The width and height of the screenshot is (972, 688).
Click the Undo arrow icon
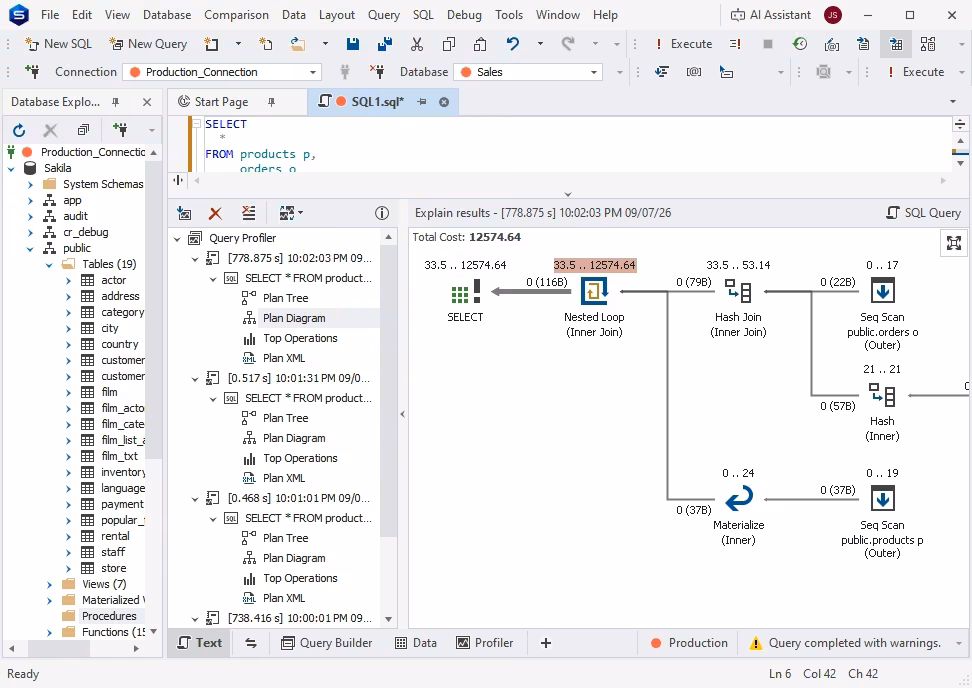point(513,44)
